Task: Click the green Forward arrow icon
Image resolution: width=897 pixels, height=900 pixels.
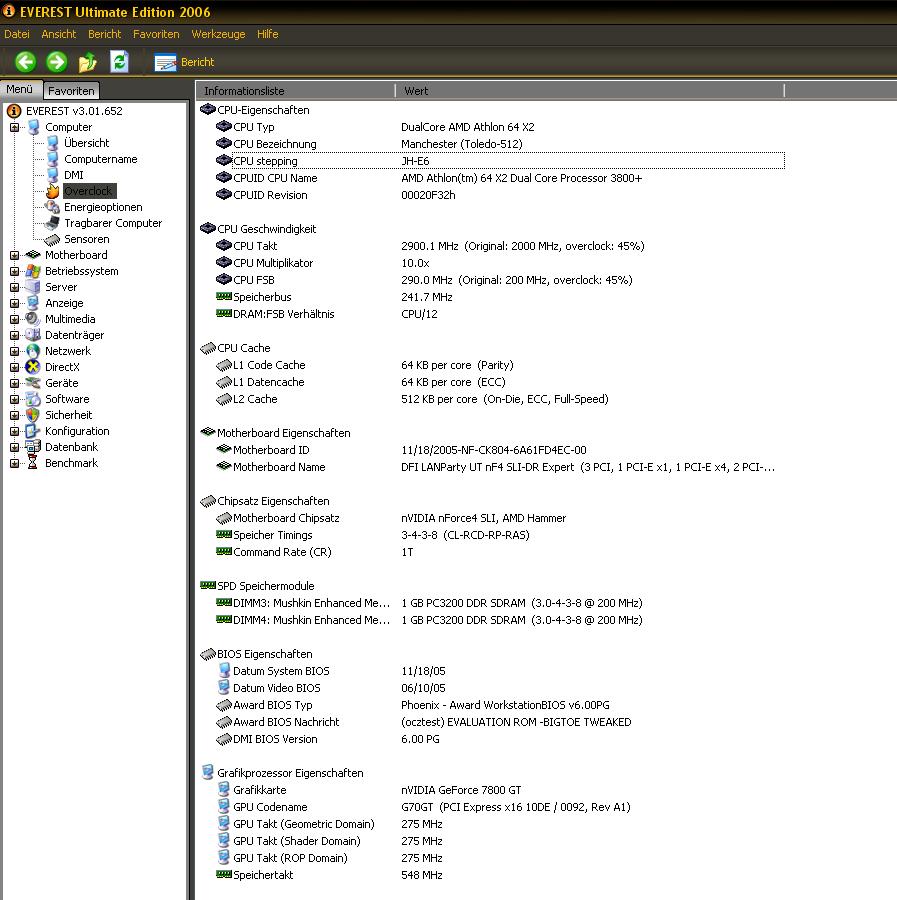Action: (56, 61)
